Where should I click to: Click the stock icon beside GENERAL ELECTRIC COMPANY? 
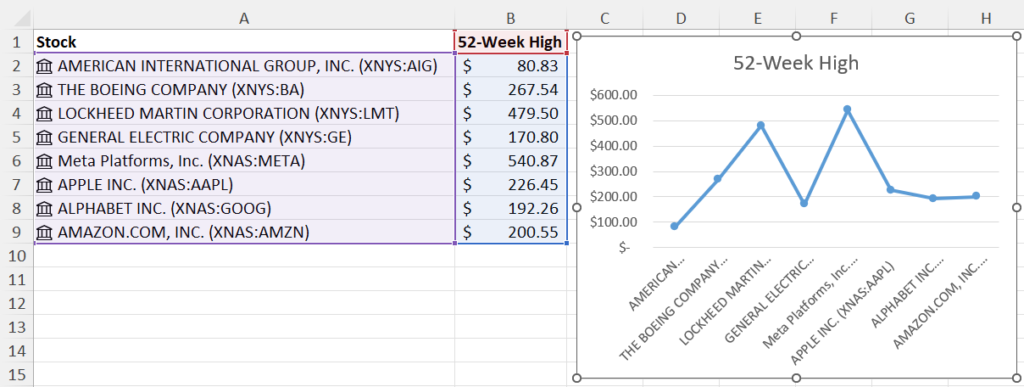[x=44, y=137]
